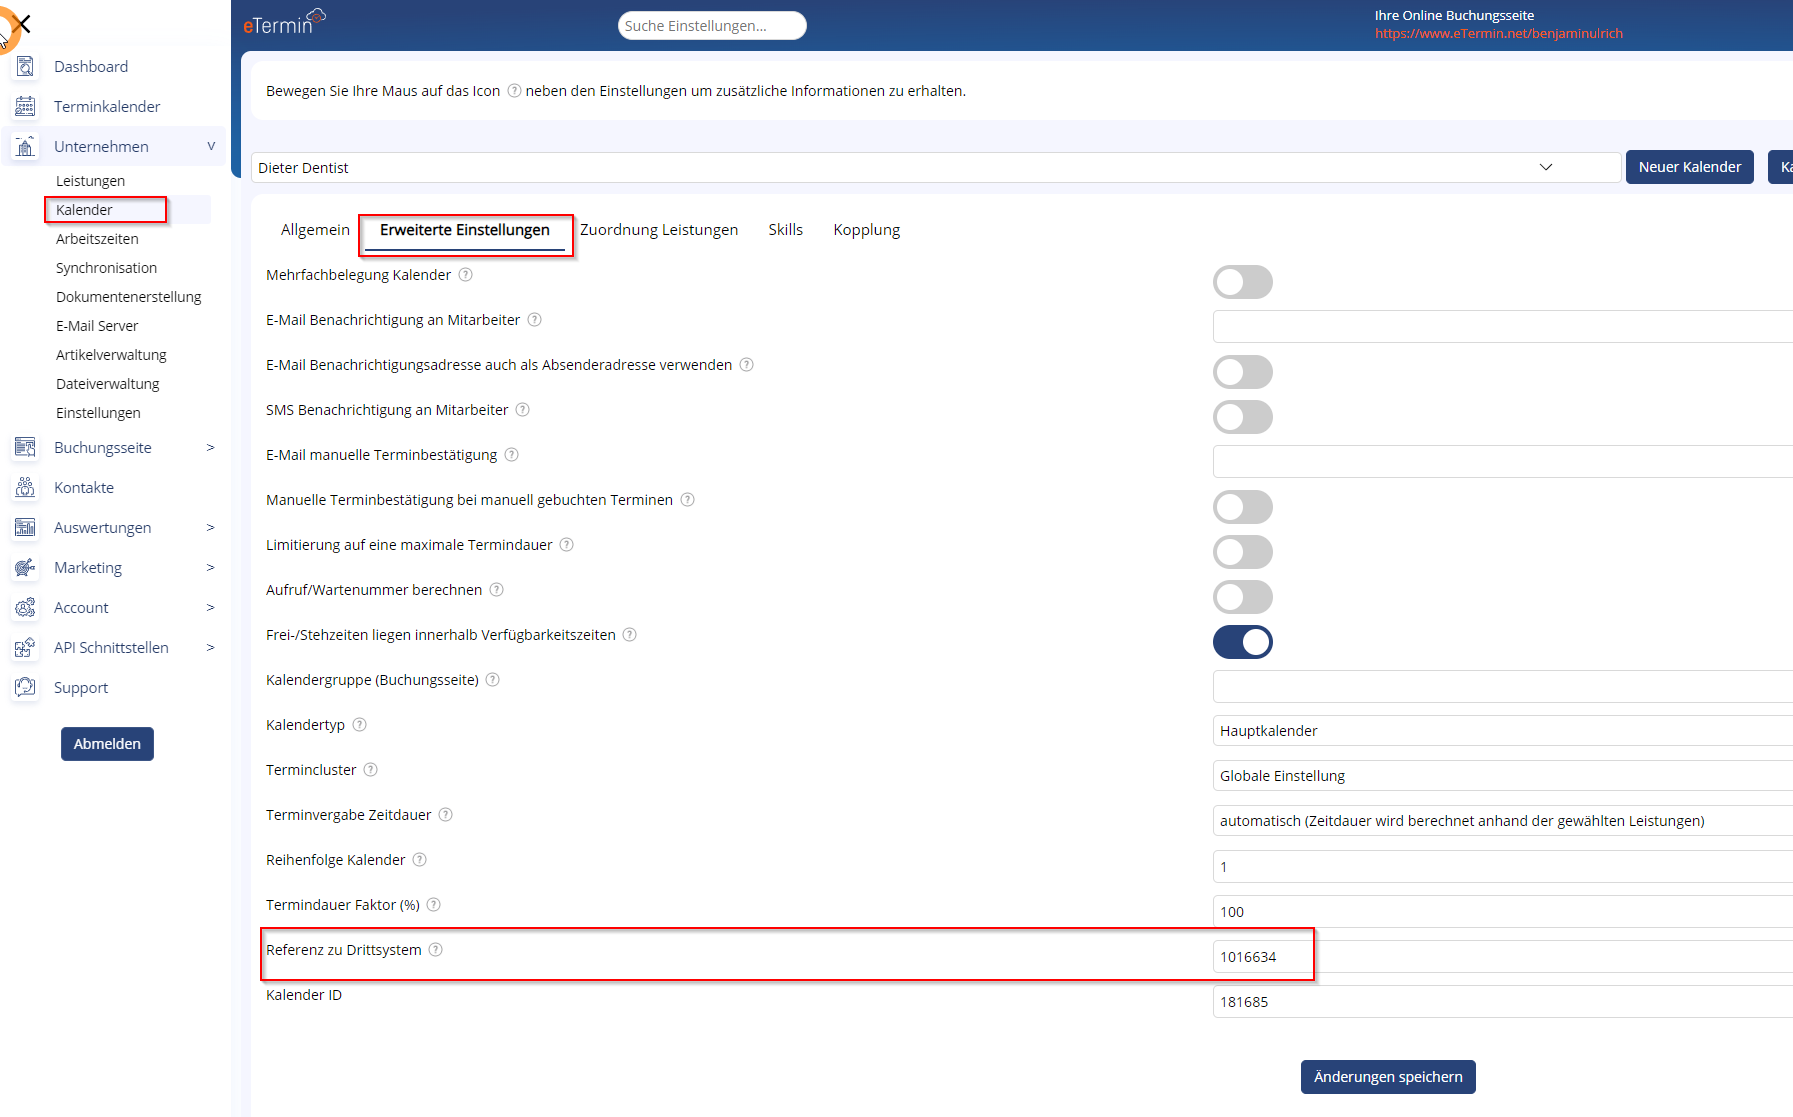Switch to the Kopplung tab
The height and width of the screenshot is (1117, 1793).
[x=866, y=230]
